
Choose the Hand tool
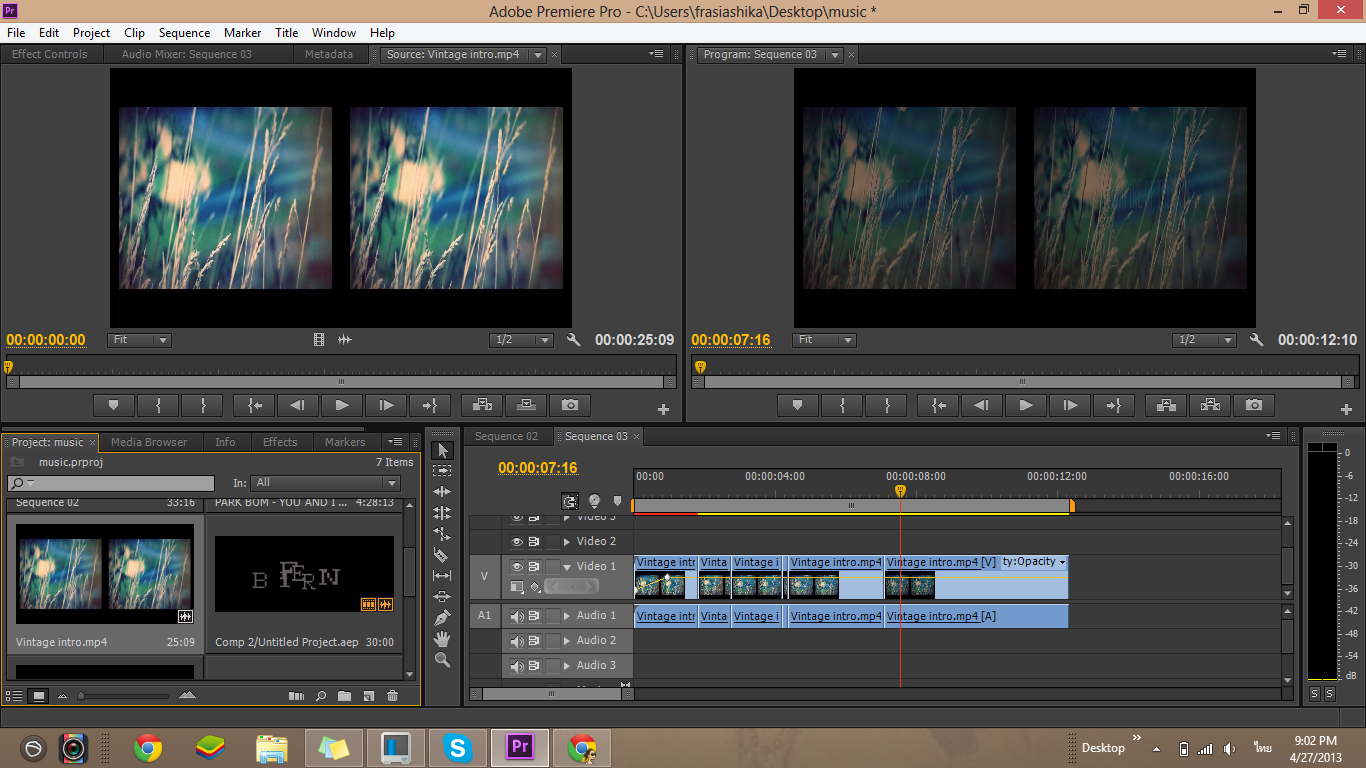pyautogui.click(x=442, y=639)
